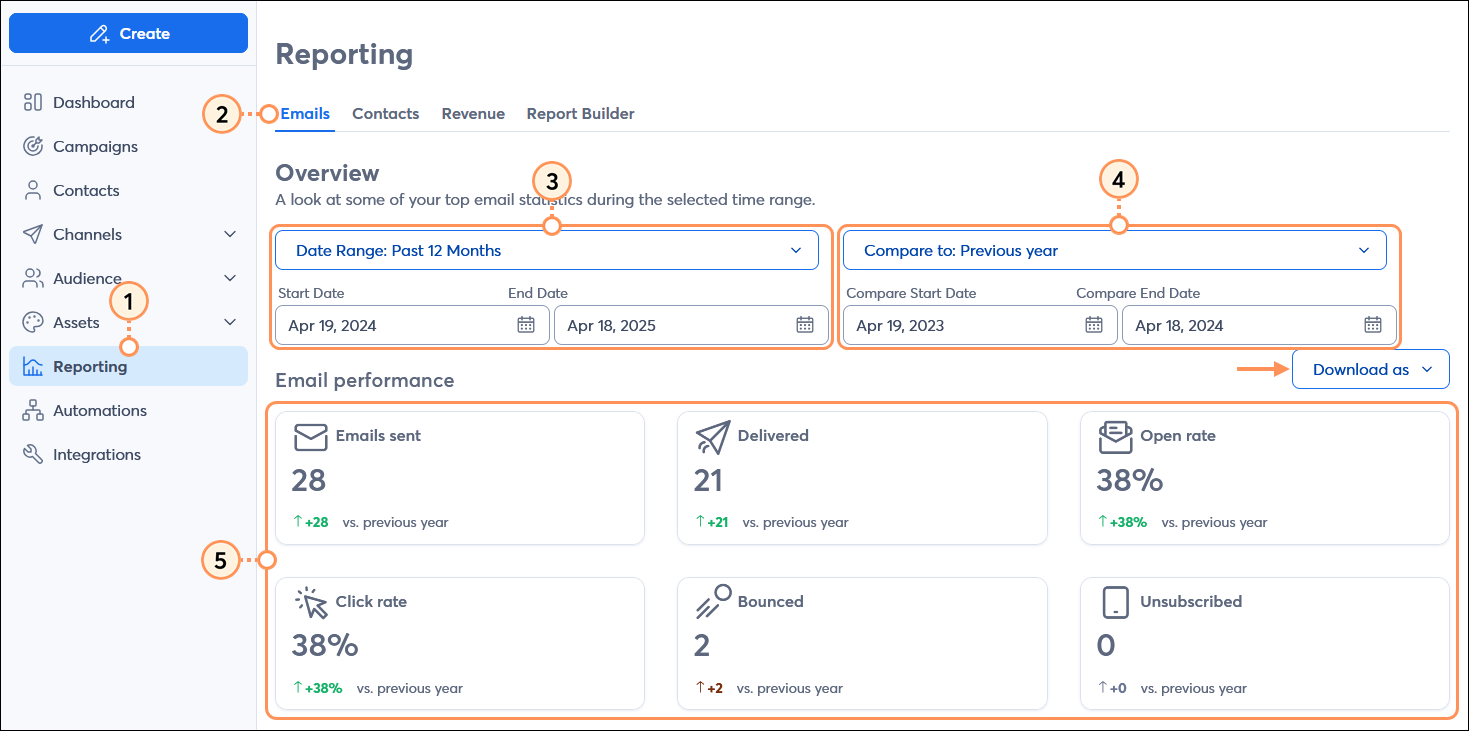Open the Report Builder tab

click(x=580, y=113)
